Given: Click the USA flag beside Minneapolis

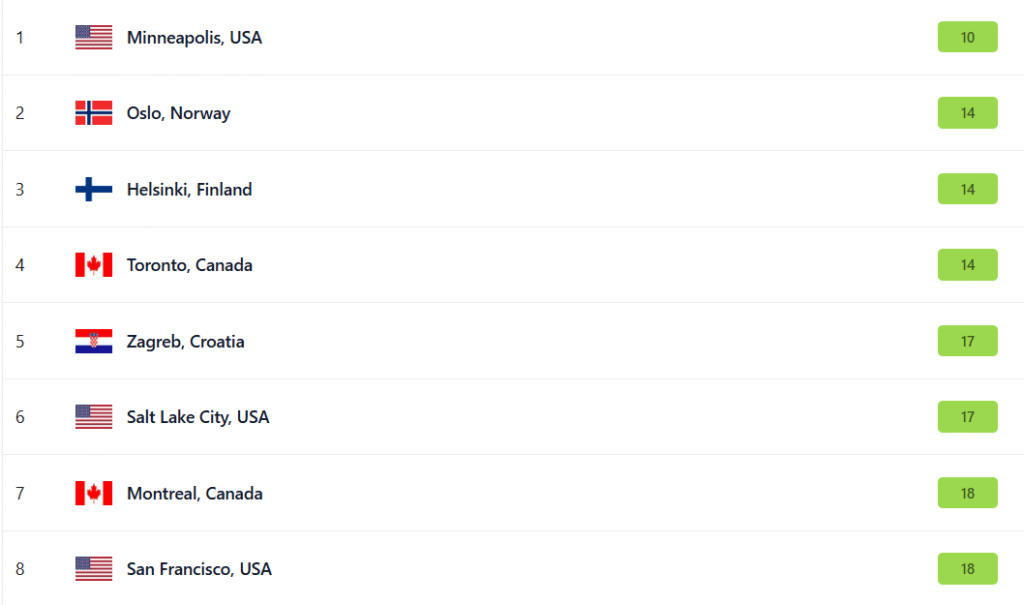Looking at the screenshot, I should [x=93, y=38].
